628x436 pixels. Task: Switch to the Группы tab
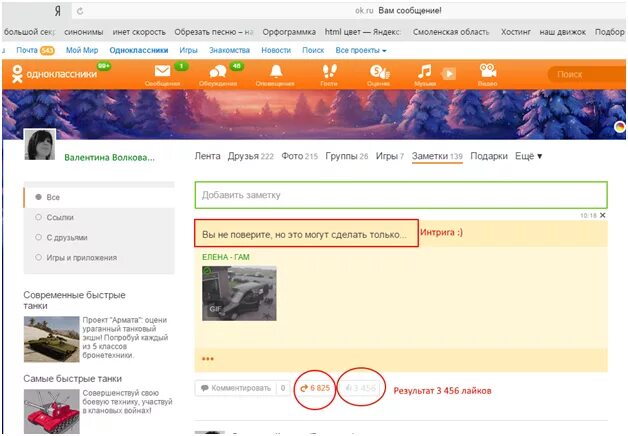pos(347,156)
